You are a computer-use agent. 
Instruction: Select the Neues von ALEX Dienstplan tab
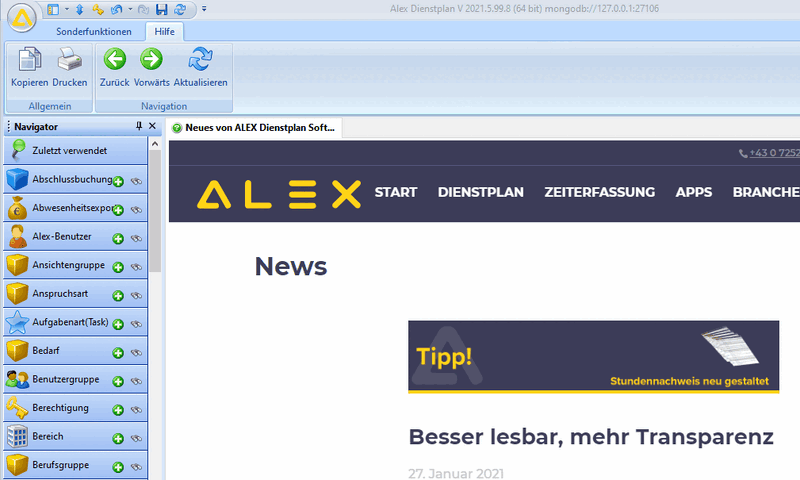253,128
